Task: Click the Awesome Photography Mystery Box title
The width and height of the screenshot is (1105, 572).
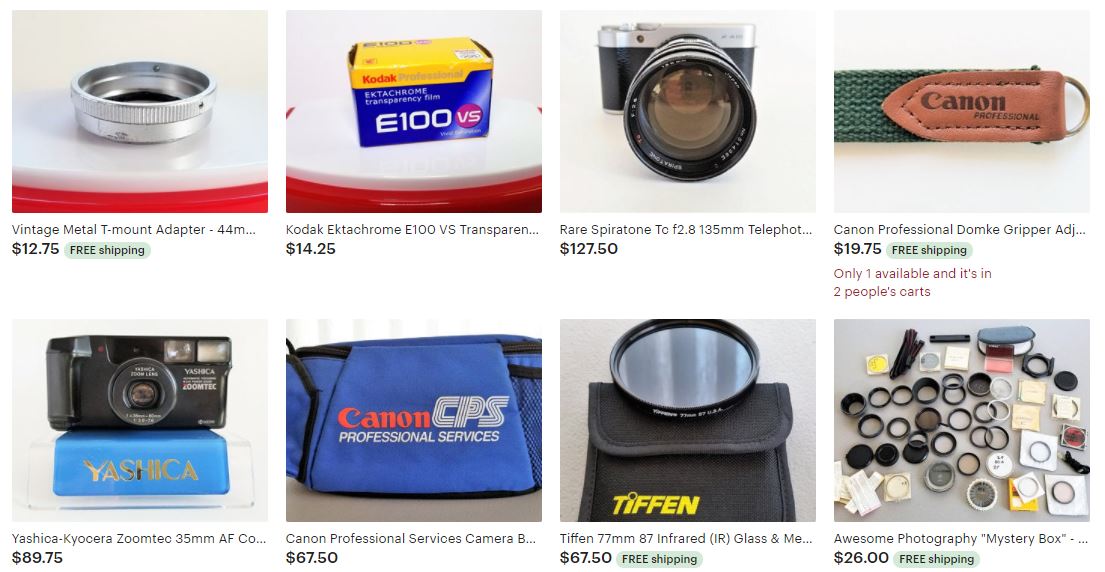Action: 960,539
